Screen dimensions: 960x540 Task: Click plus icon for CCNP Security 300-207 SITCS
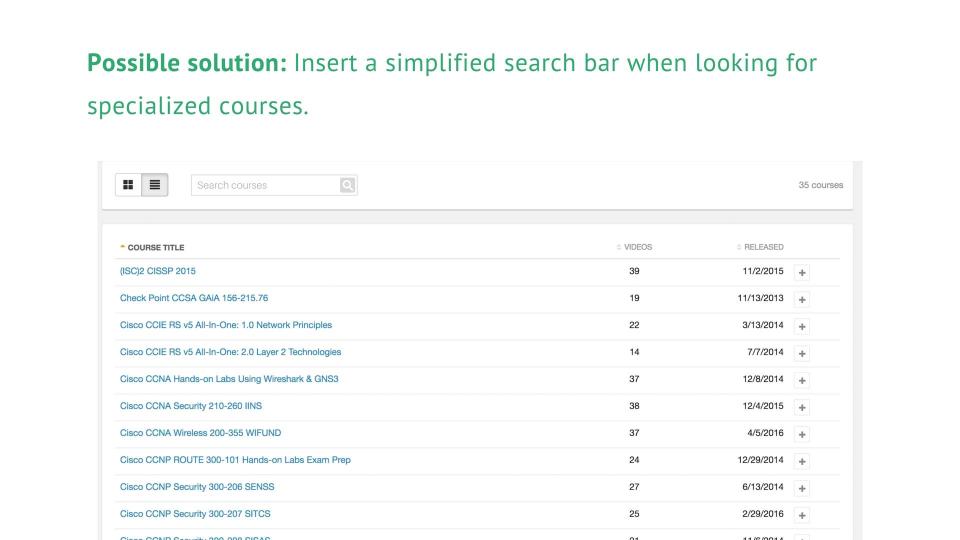pos(802,515)
